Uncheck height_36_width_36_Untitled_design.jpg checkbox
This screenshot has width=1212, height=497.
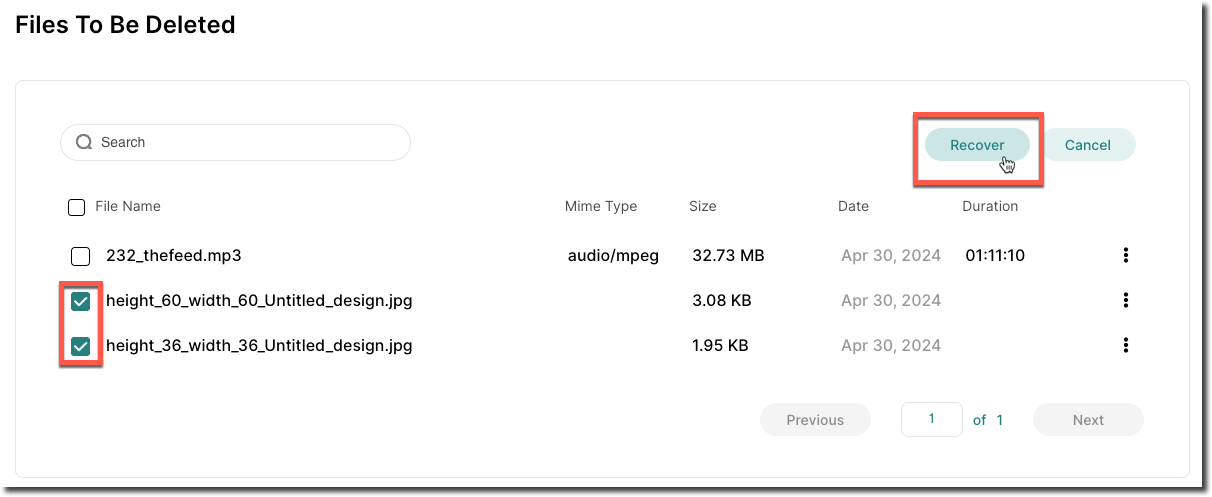[81, 346]
